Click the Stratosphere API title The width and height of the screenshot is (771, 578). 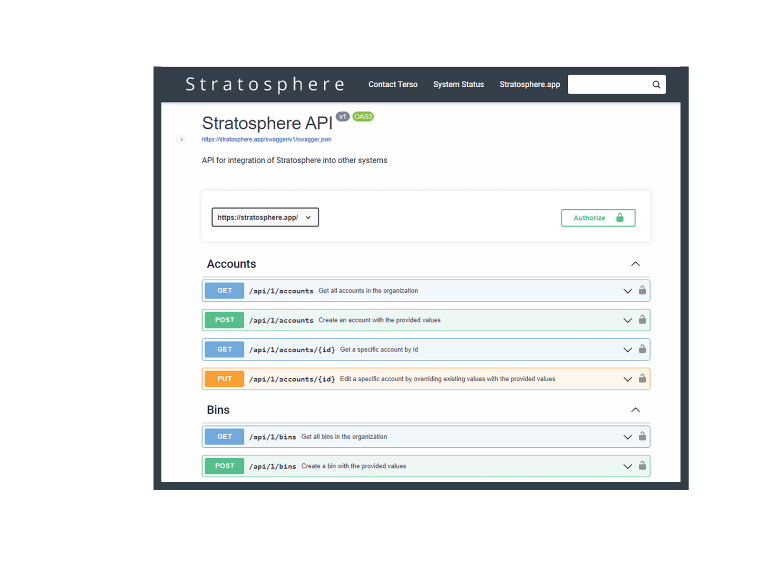tap(267, 123)
